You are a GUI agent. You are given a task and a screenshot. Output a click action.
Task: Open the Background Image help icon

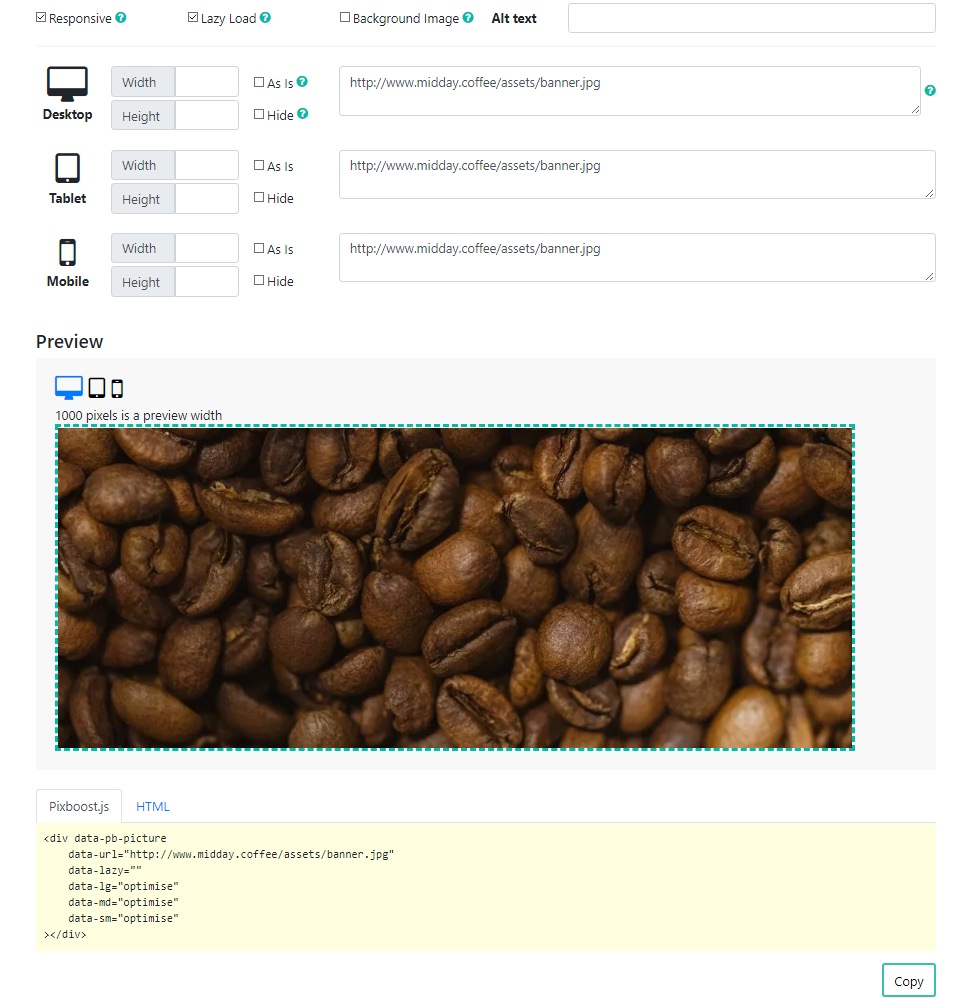pyautogui.click(x=468, y=18)
